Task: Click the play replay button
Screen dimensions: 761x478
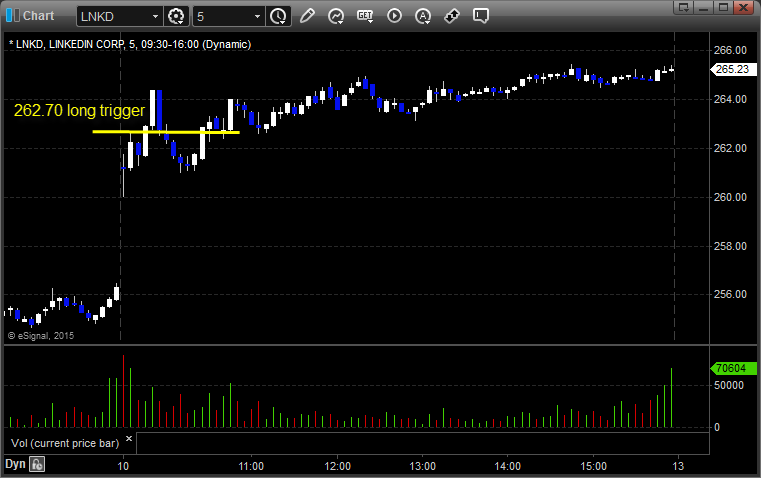Action: (x=394, y=16)
